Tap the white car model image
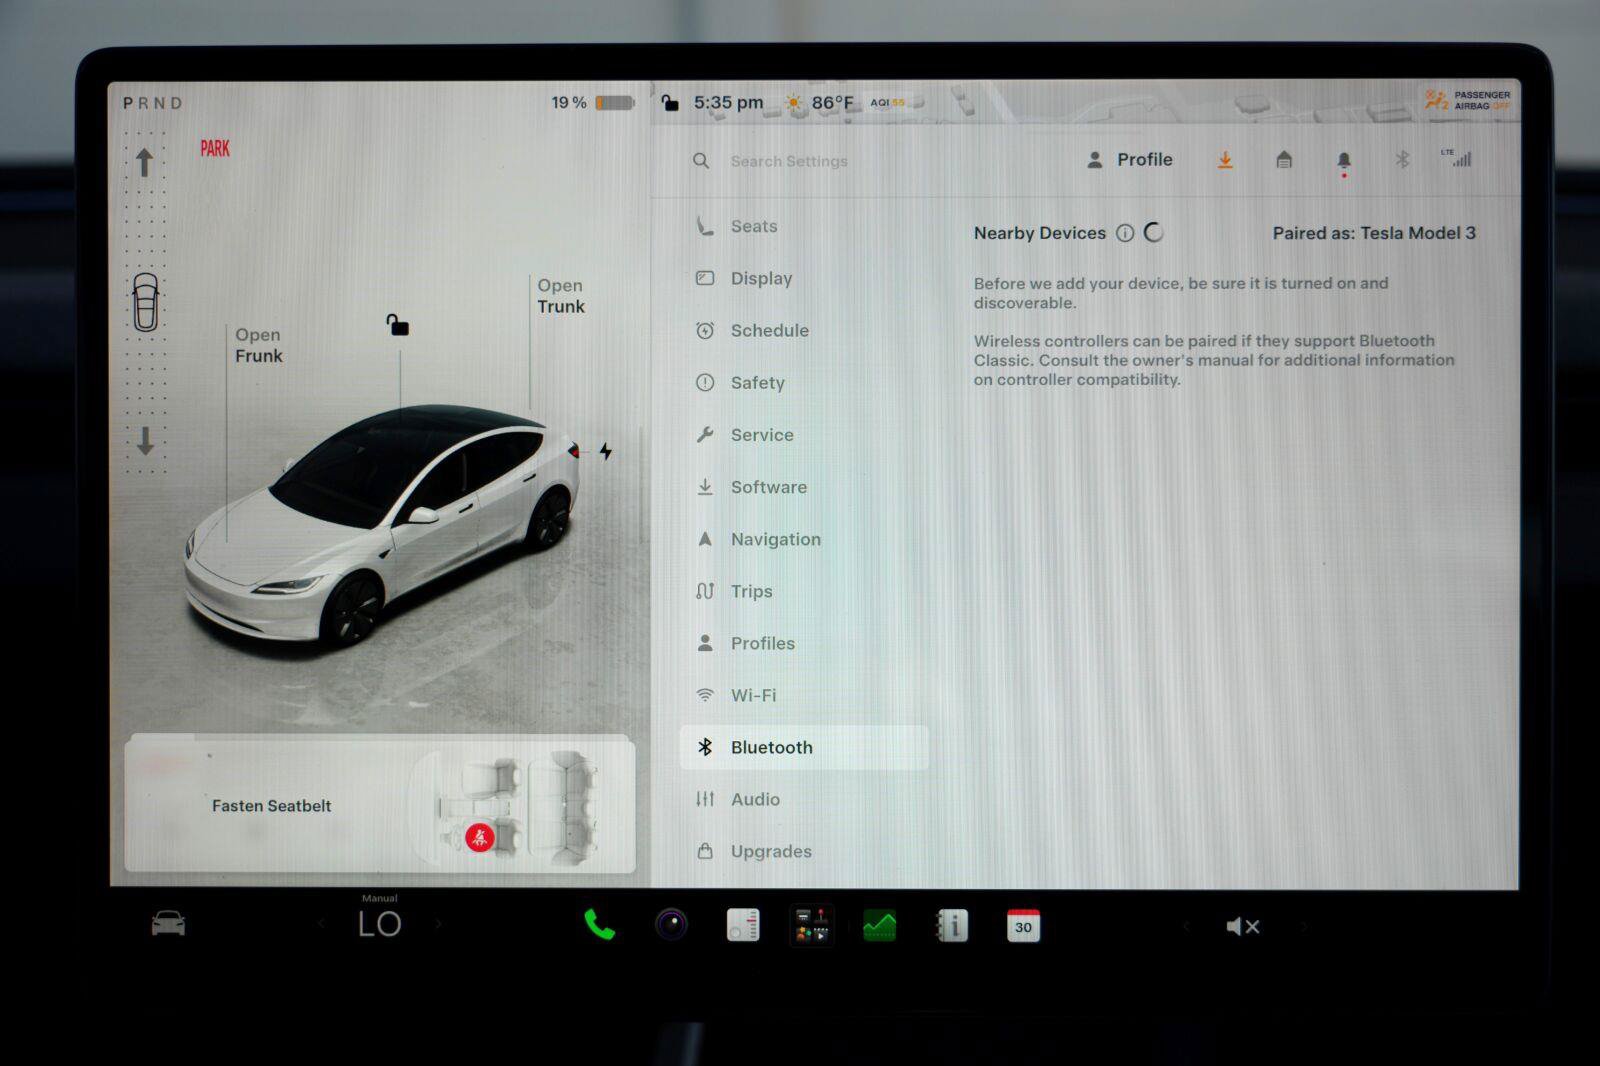Image resolution: width=1600 pixels, height=1066 pixels. (382, 525)
